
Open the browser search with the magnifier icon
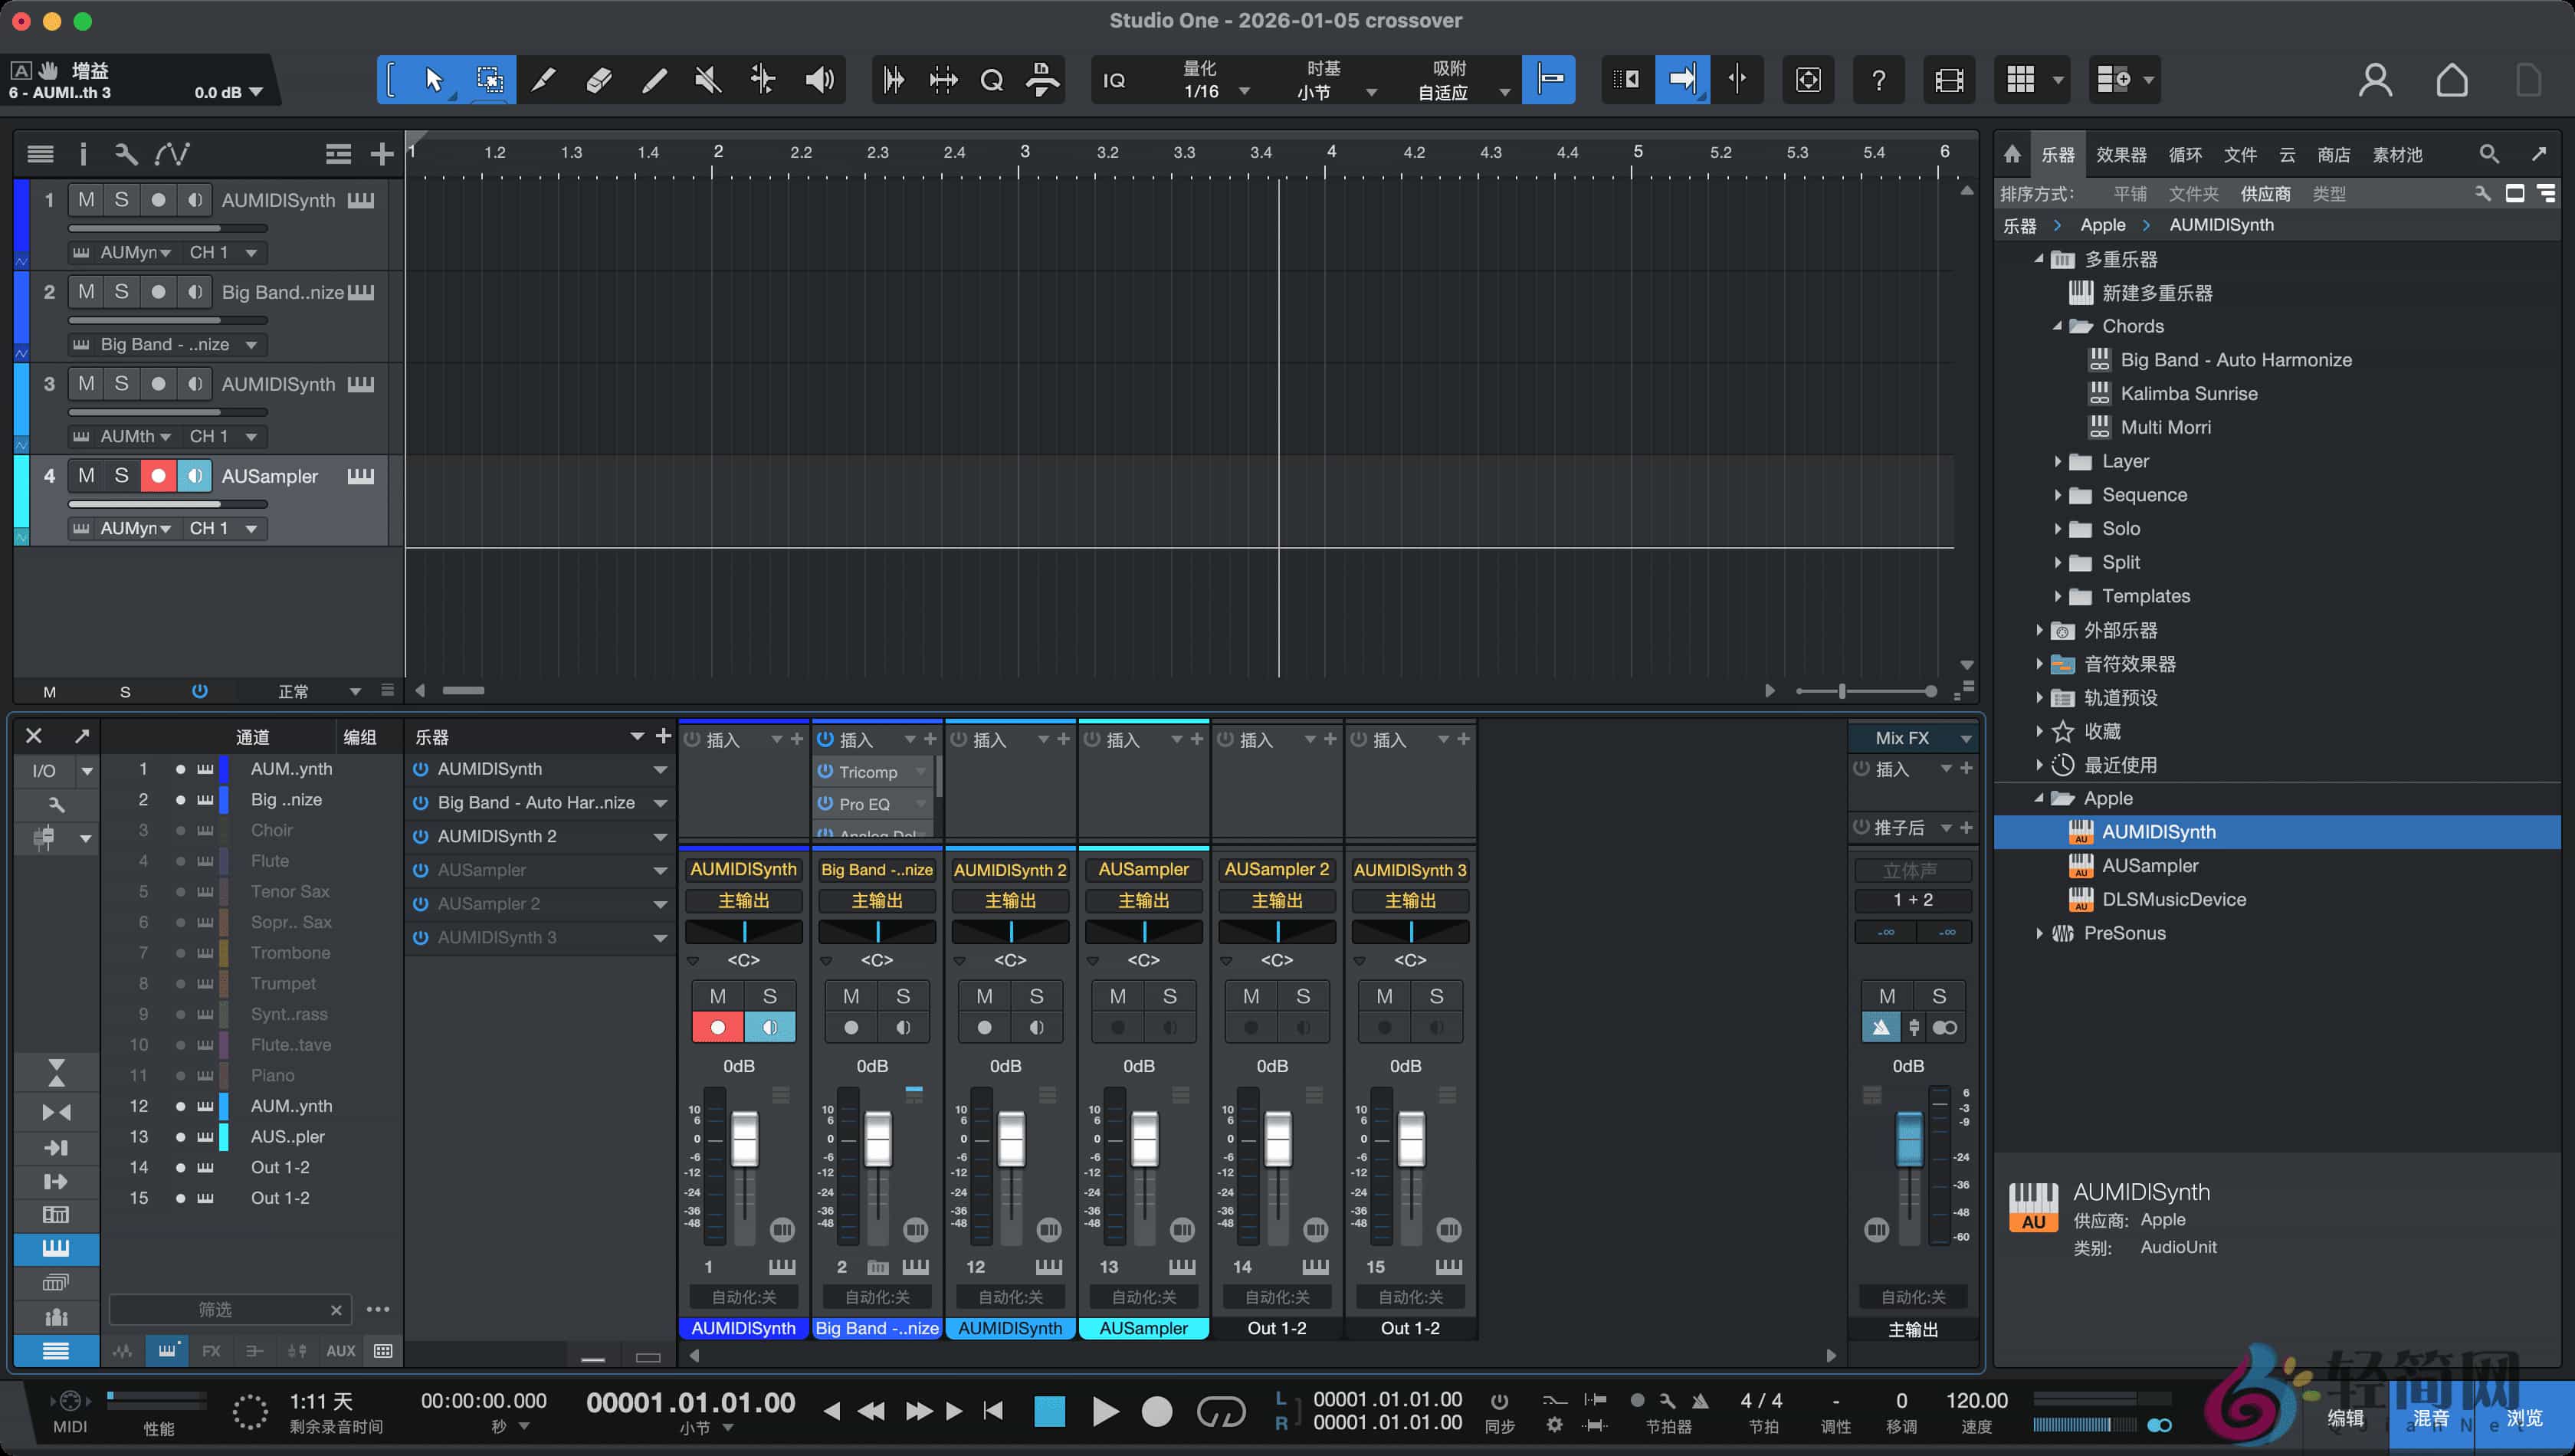(2489, 154)
